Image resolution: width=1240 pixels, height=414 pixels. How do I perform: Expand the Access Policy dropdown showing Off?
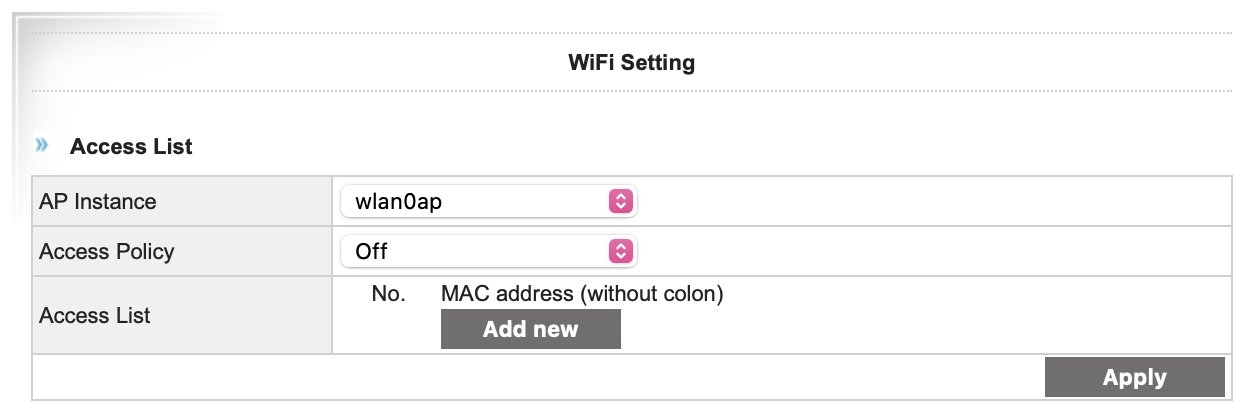point(488,251)
